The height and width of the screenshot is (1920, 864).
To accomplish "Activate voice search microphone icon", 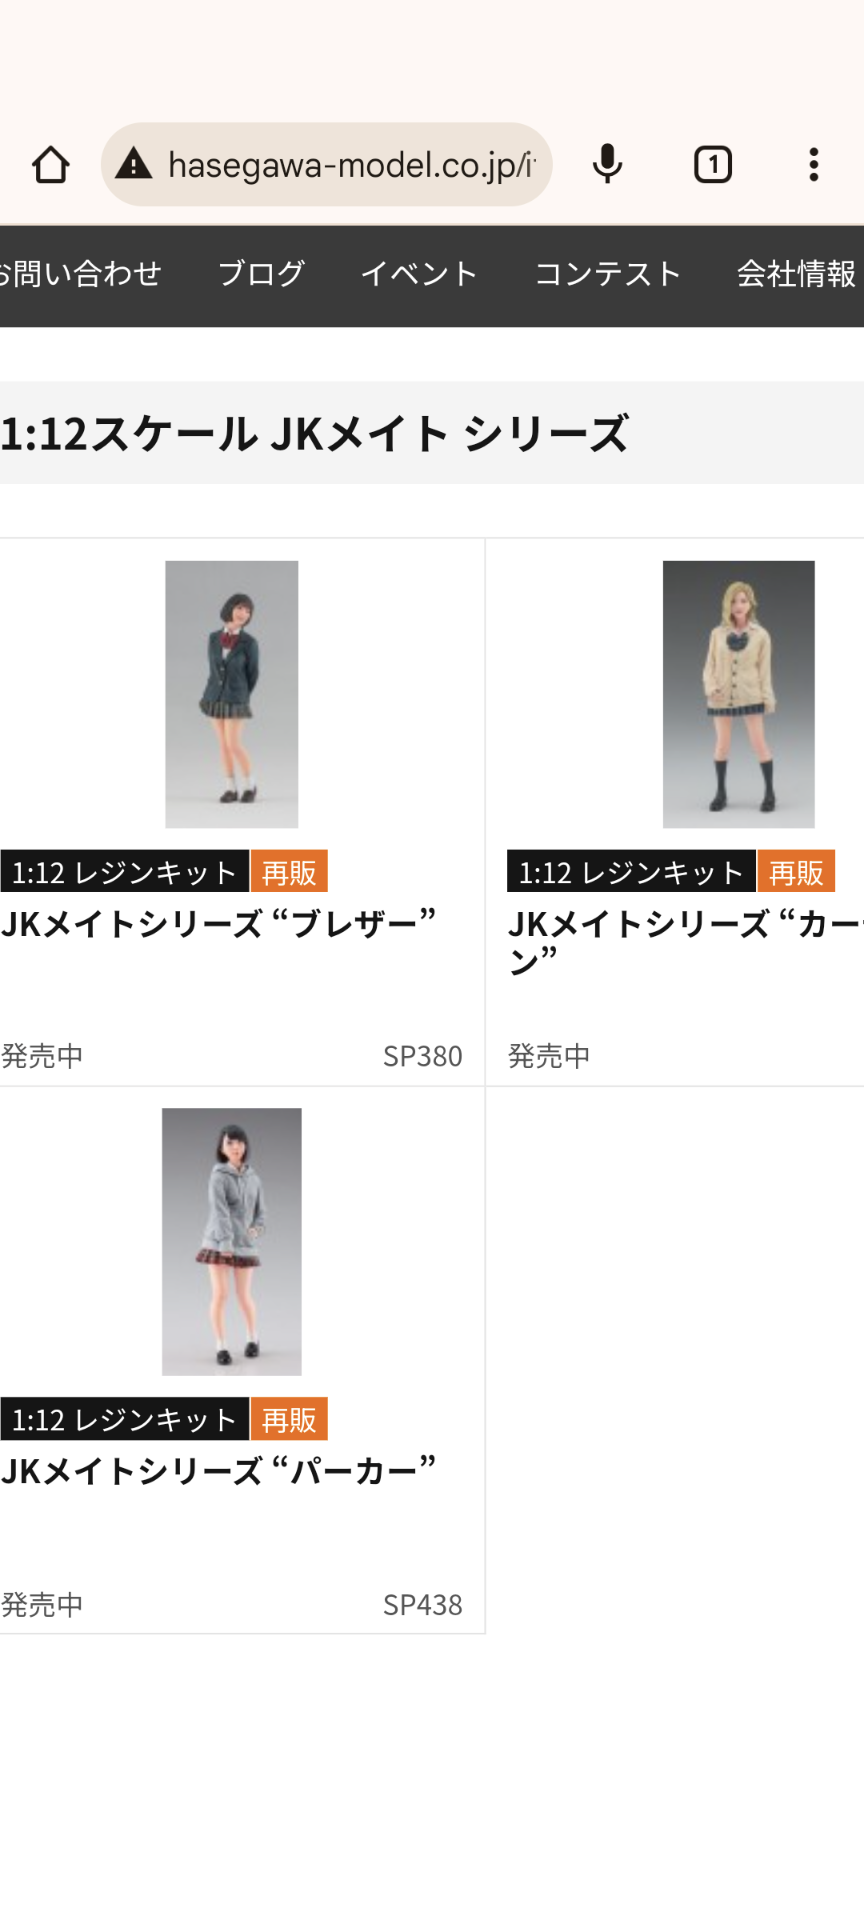I will tap(607, 164).
